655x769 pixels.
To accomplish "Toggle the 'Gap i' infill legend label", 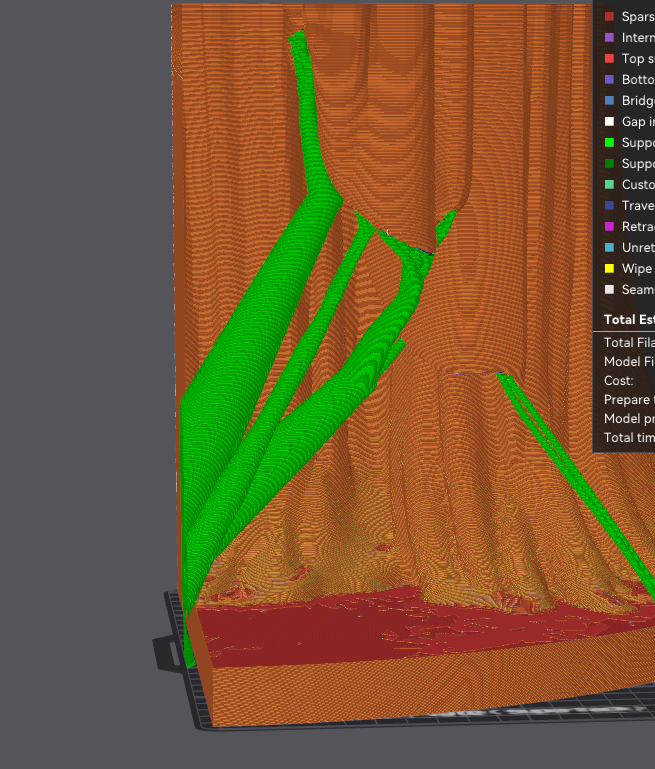I will point(638,122).
